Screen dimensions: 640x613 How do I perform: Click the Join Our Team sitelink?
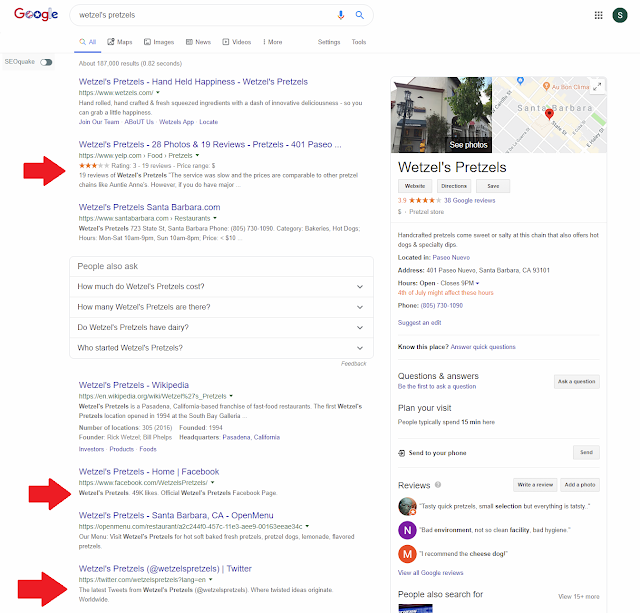click(x=99, y=122)
